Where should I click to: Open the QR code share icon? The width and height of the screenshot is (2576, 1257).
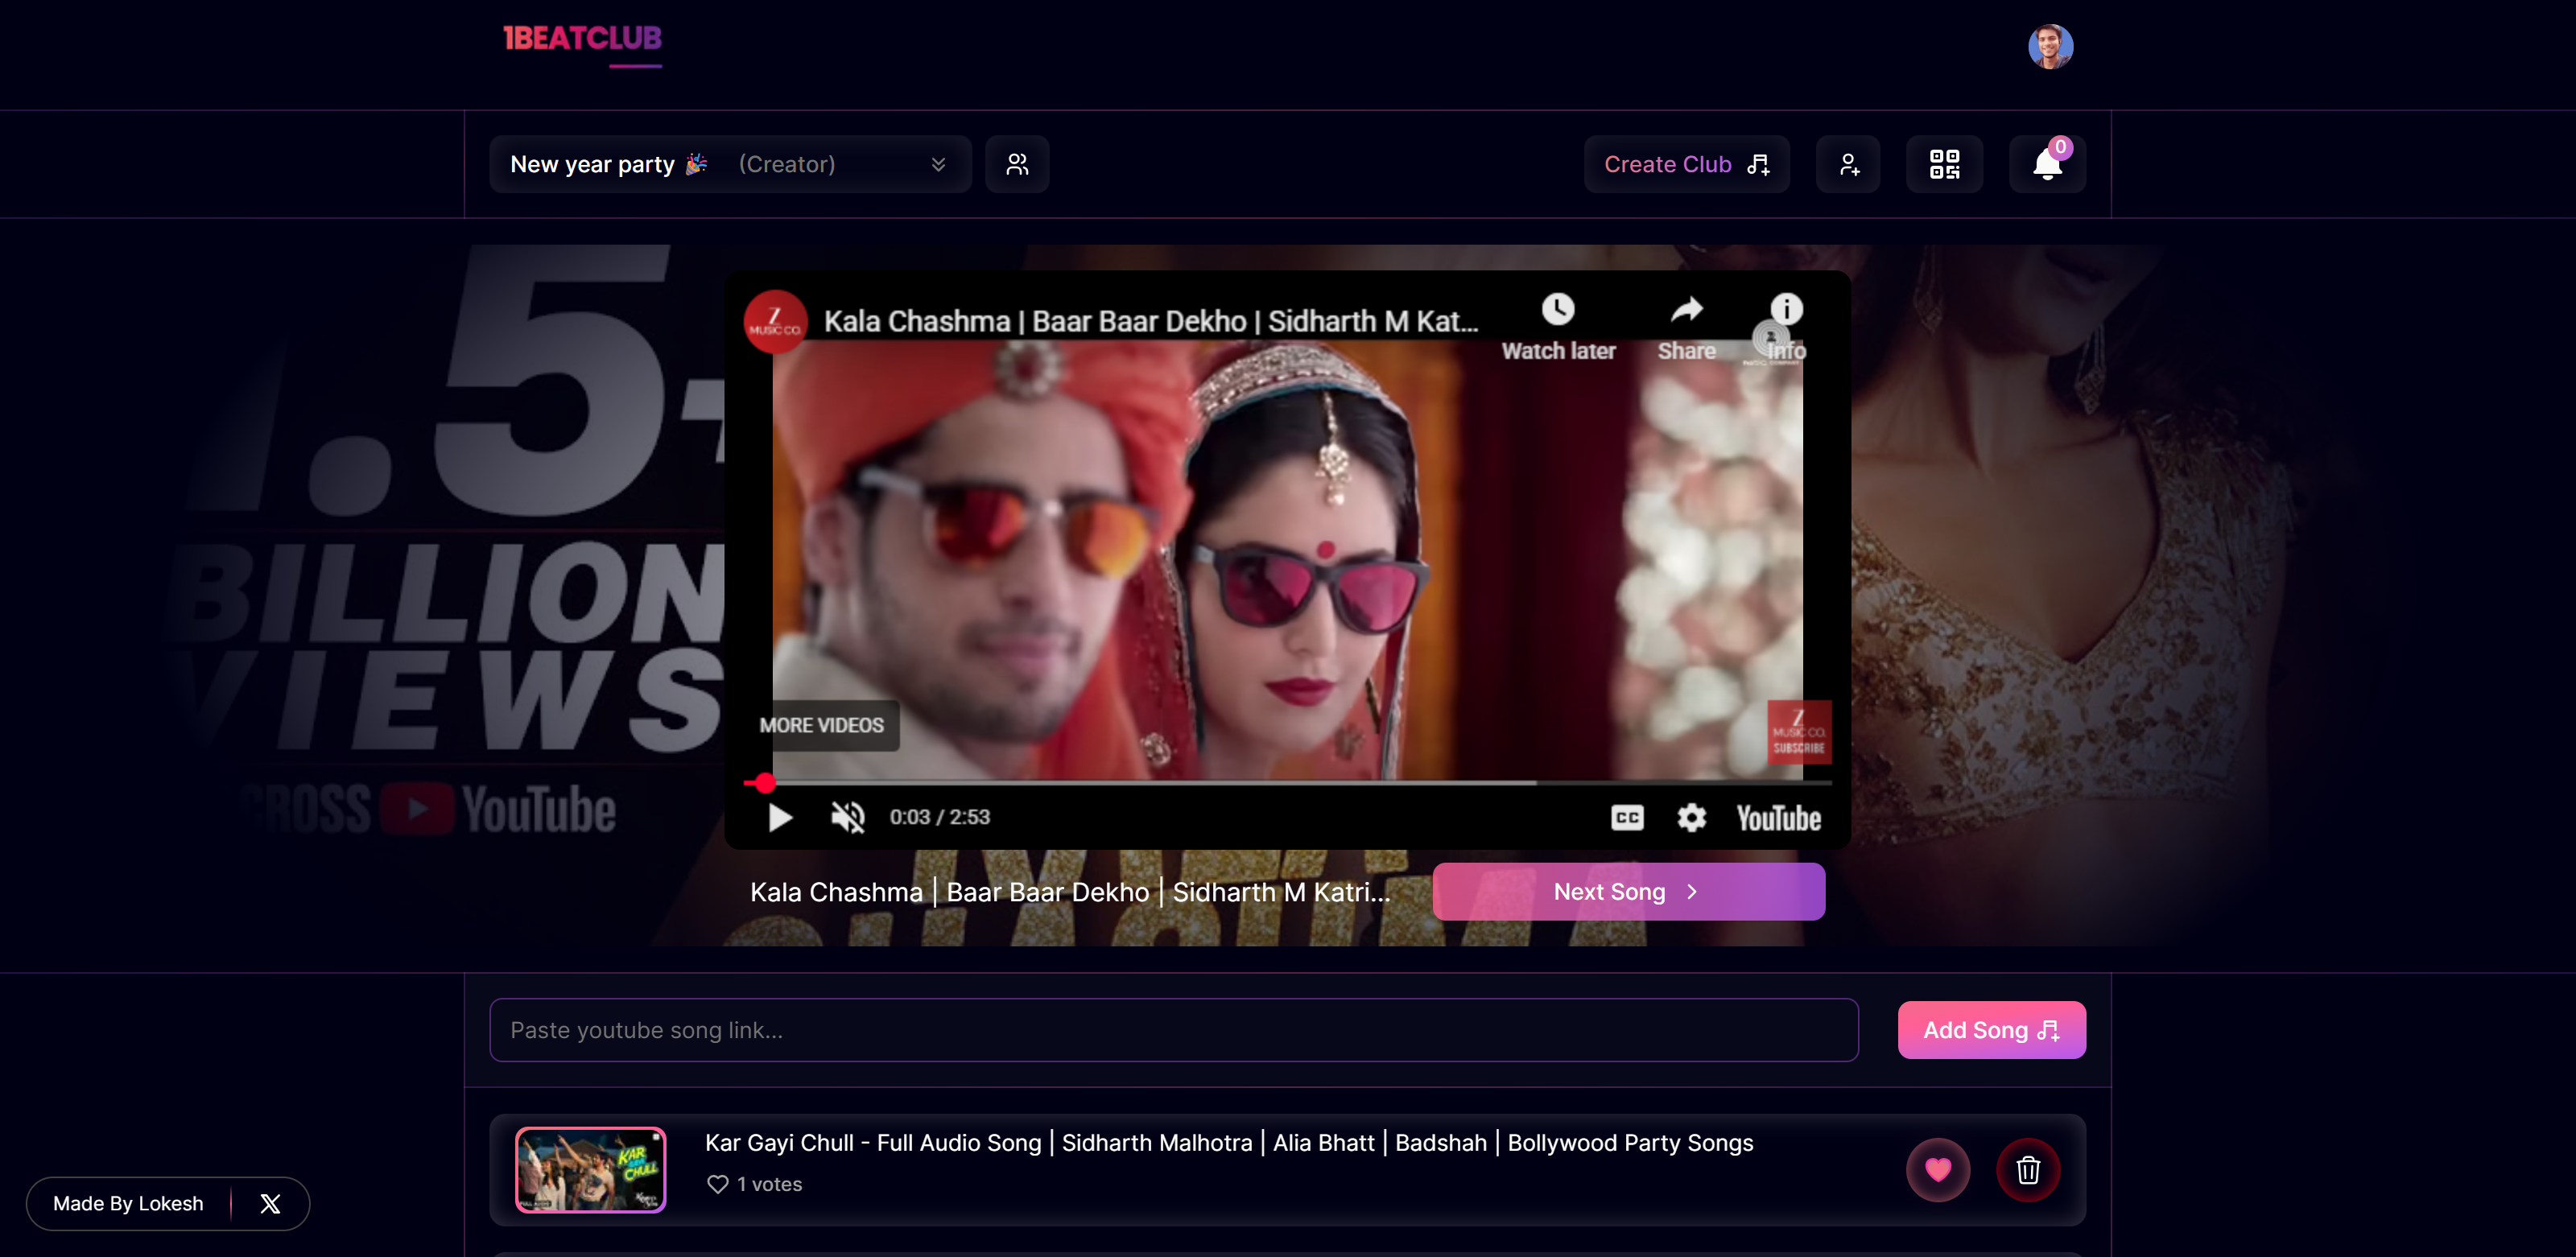1944,163
